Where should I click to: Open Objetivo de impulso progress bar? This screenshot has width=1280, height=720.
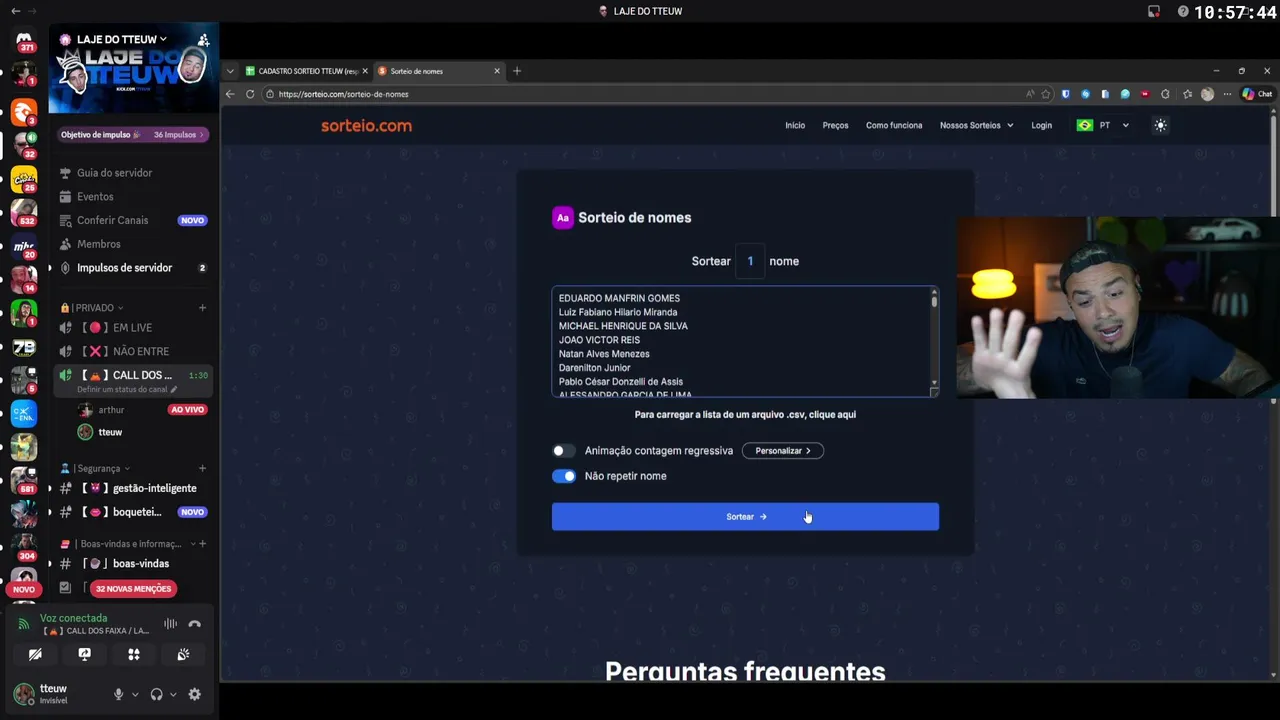coord(133,135)
